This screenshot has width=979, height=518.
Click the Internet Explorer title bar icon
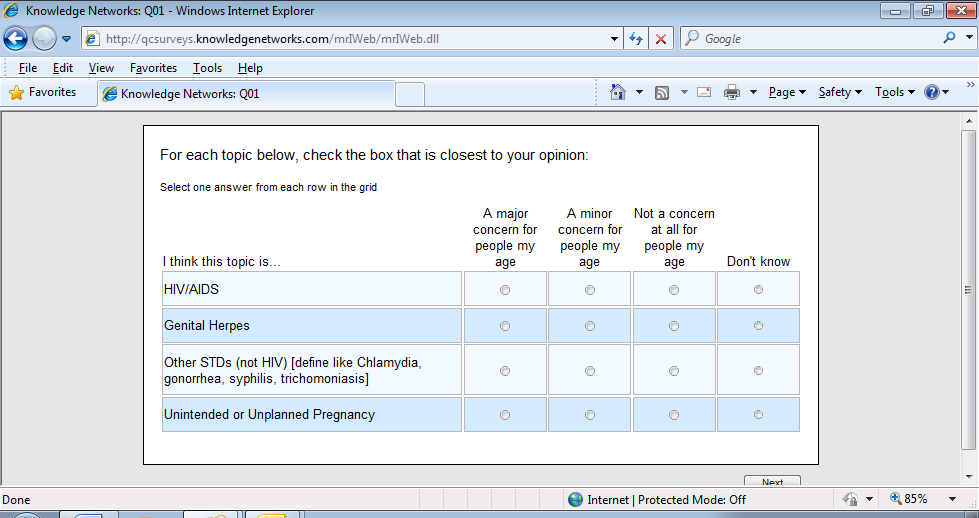11,11
